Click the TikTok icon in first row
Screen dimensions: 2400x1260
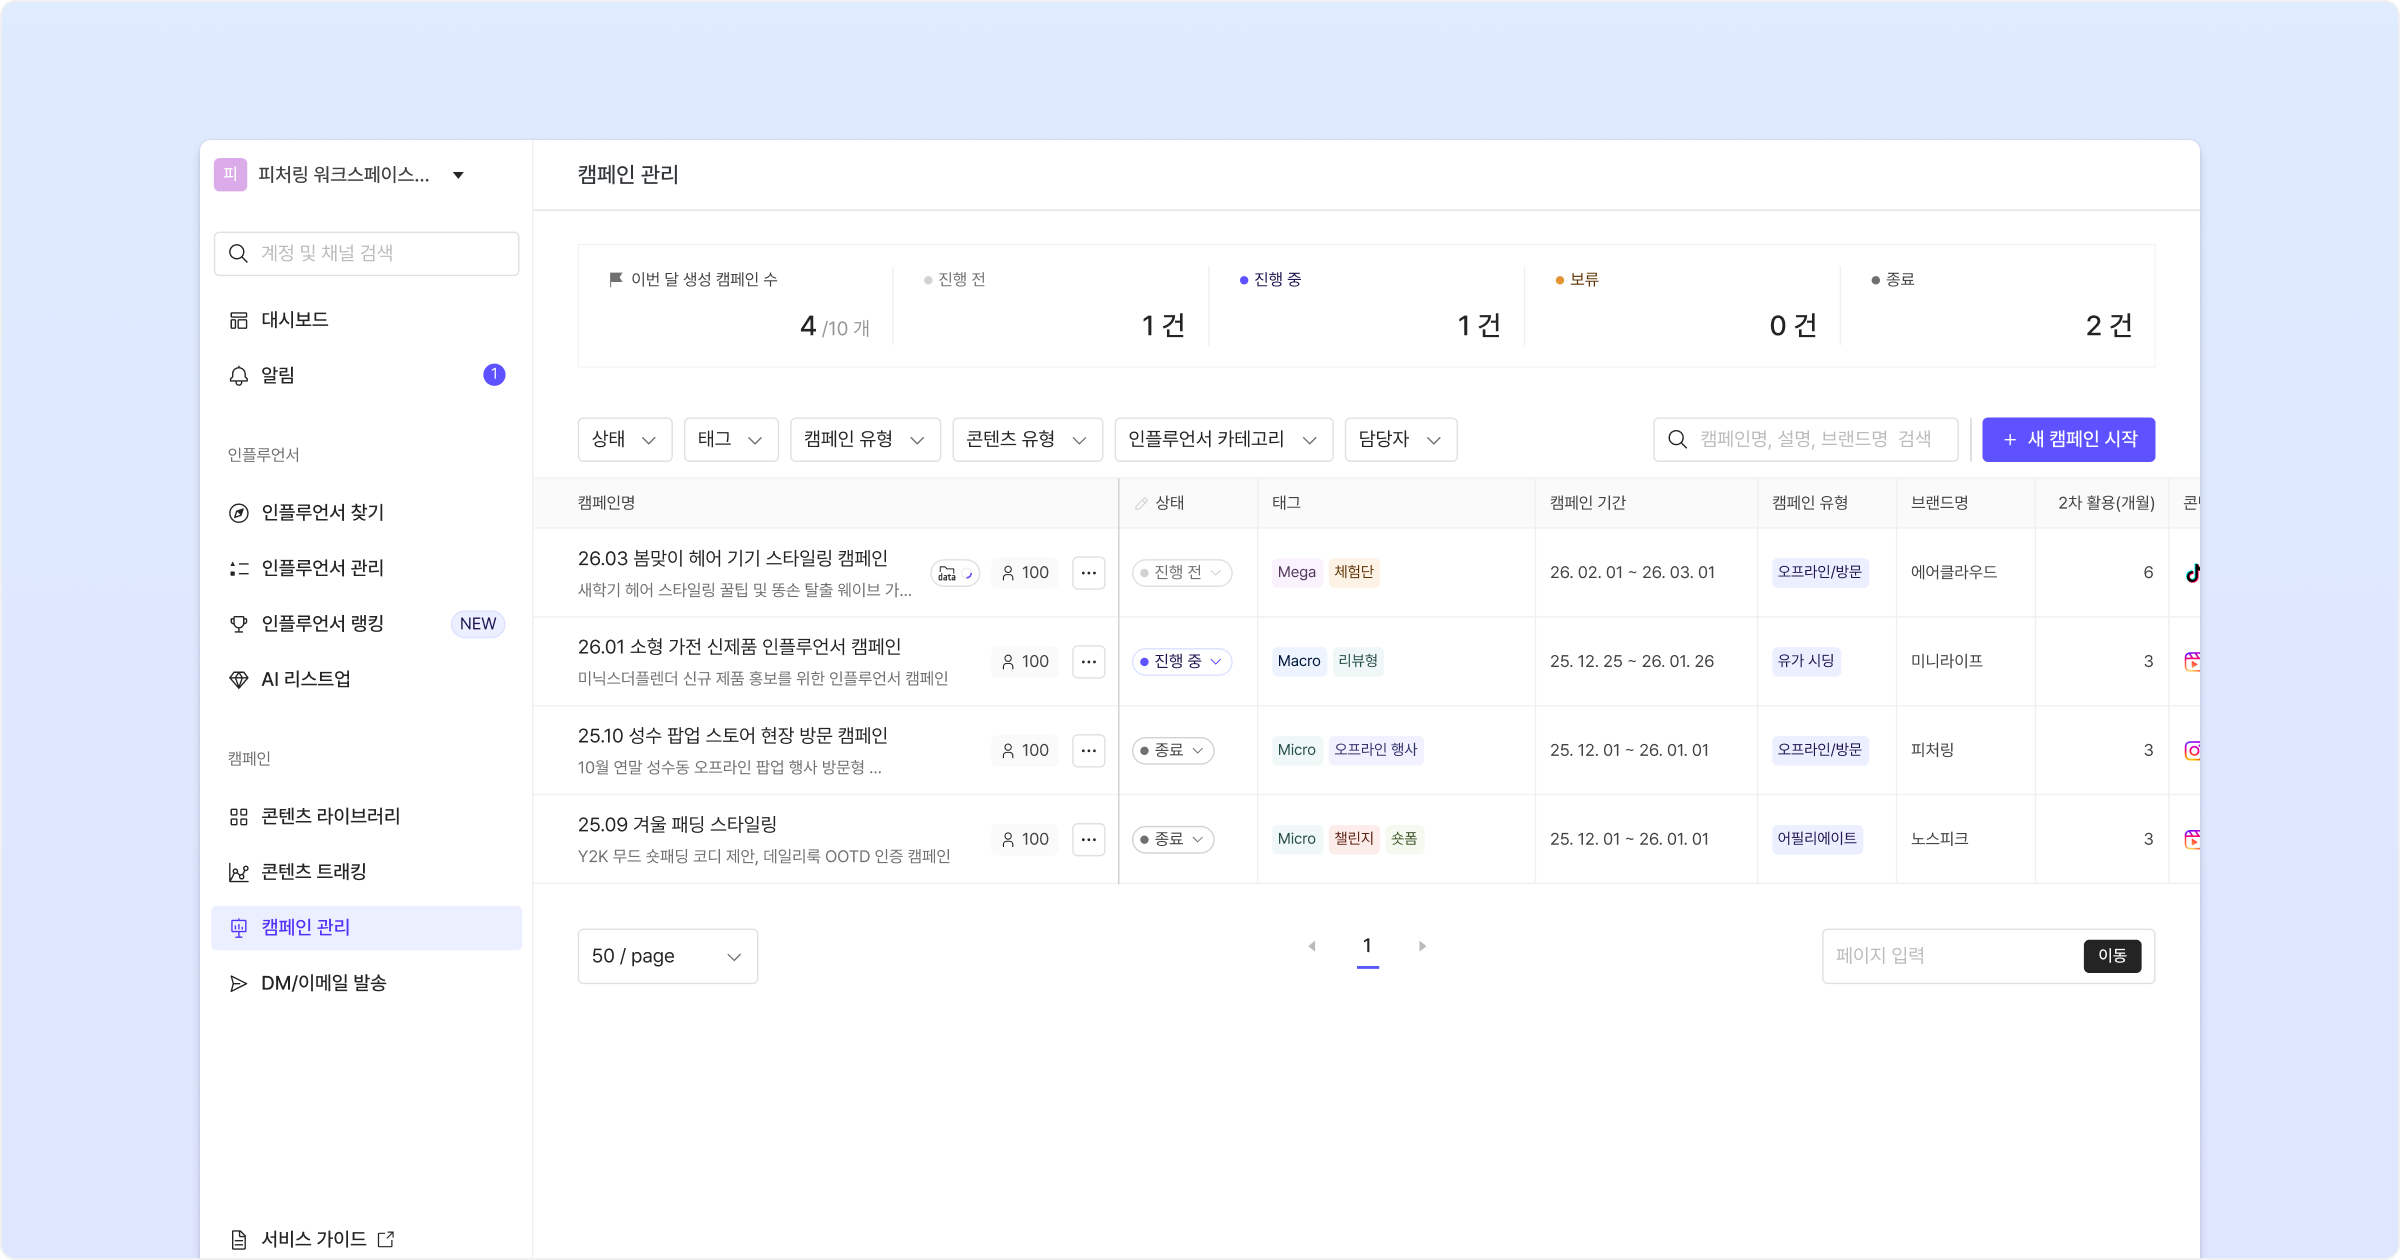tap(2192, 573)
